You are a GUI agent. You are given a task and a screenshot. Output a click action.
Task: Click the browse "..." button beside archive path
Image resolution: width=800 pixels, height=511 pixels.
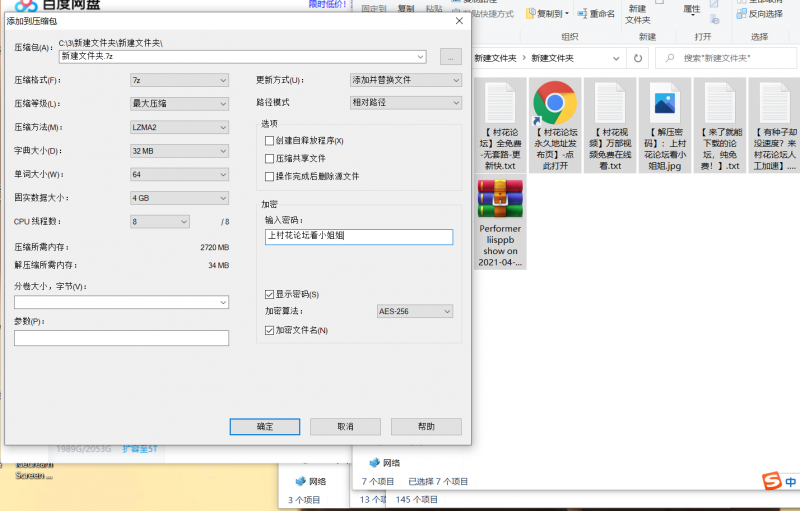point(450,57)
